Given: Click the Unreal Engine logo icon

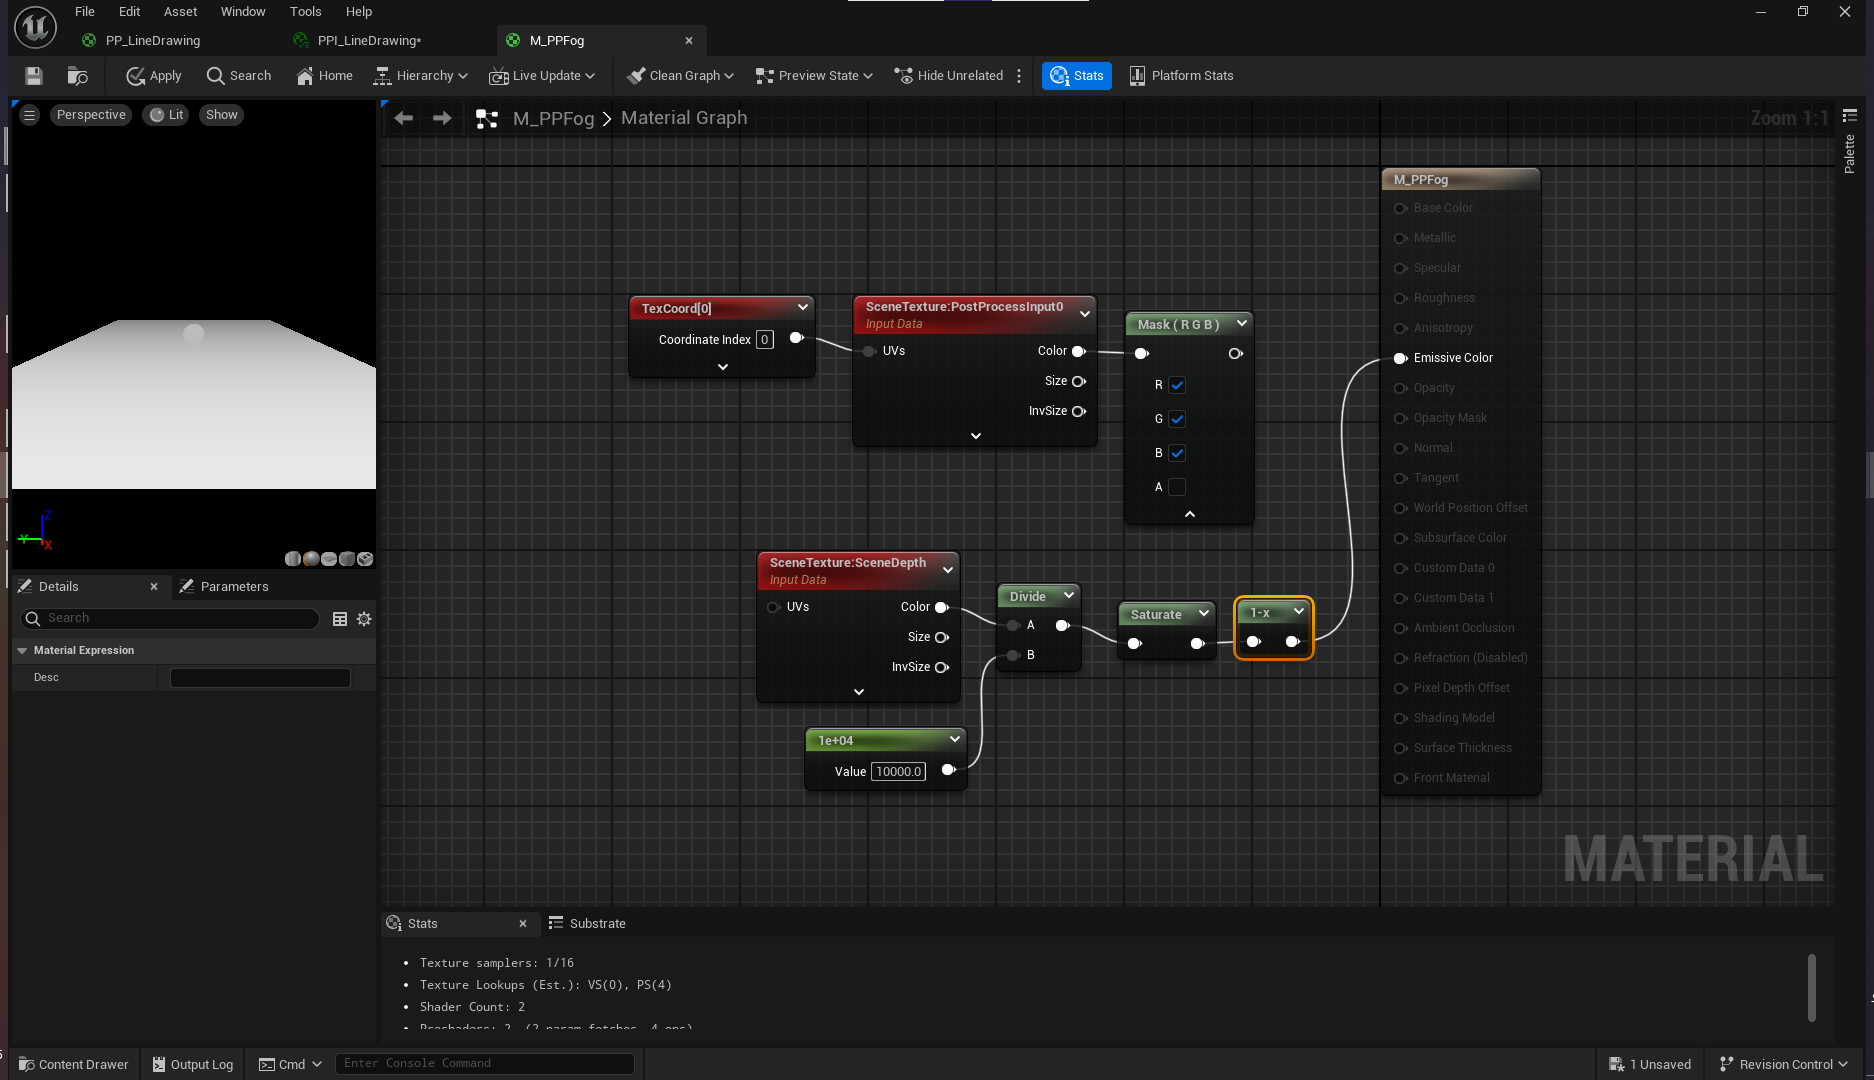Looking at the screenshot, I should tap(35, 27).
